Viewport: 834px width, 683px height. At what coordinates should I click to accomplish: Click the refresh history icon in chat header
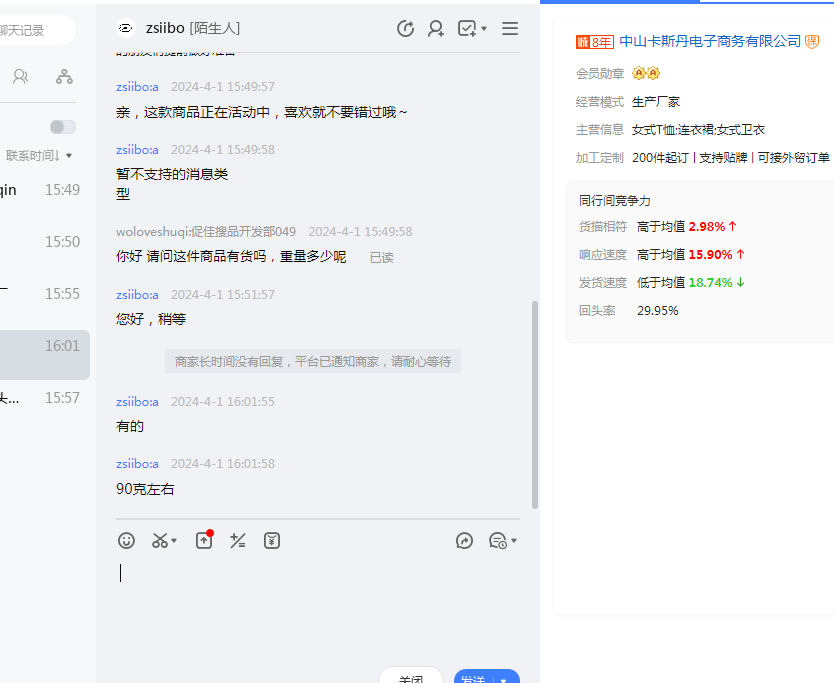point(405,29)
